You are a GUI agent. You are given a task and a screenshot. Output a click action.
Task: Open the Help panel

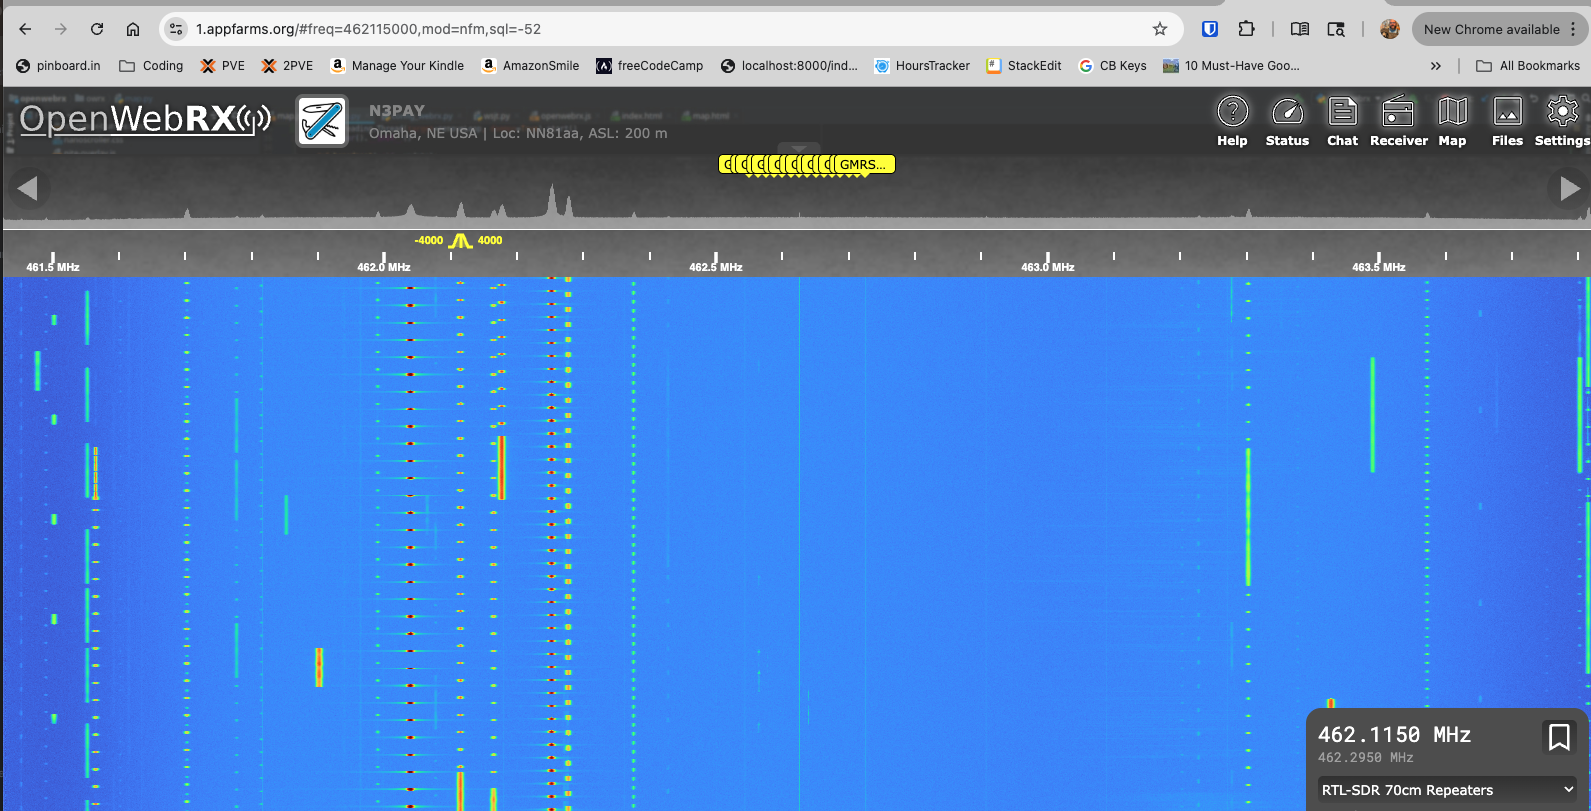(x=1232, y=121)
